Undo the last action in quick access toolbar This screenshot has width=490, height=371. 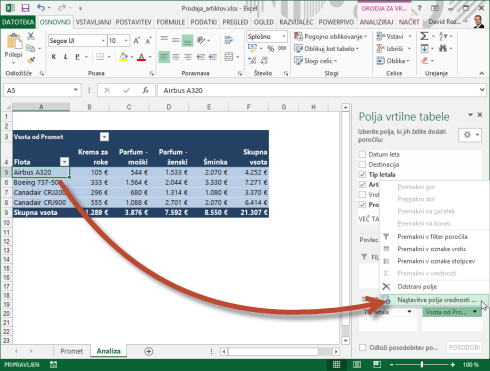click(x=41, y=8)
